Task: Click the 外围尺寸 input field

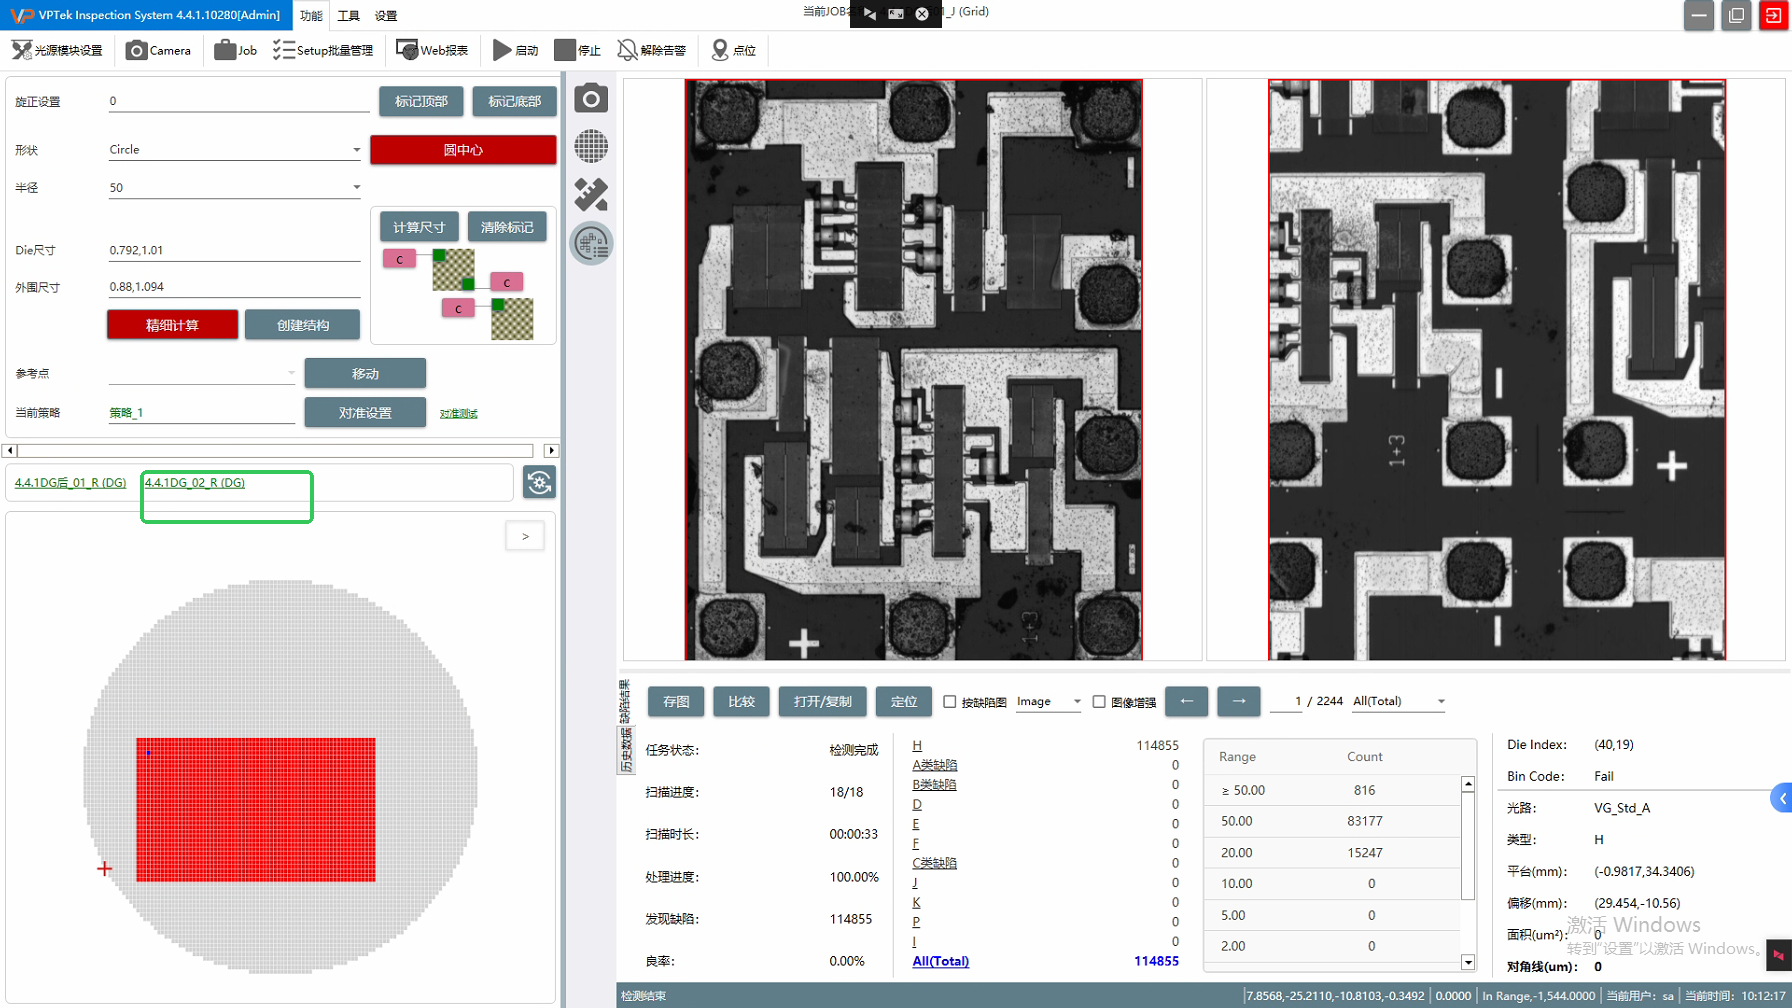Action: click(x=234, y=286)
